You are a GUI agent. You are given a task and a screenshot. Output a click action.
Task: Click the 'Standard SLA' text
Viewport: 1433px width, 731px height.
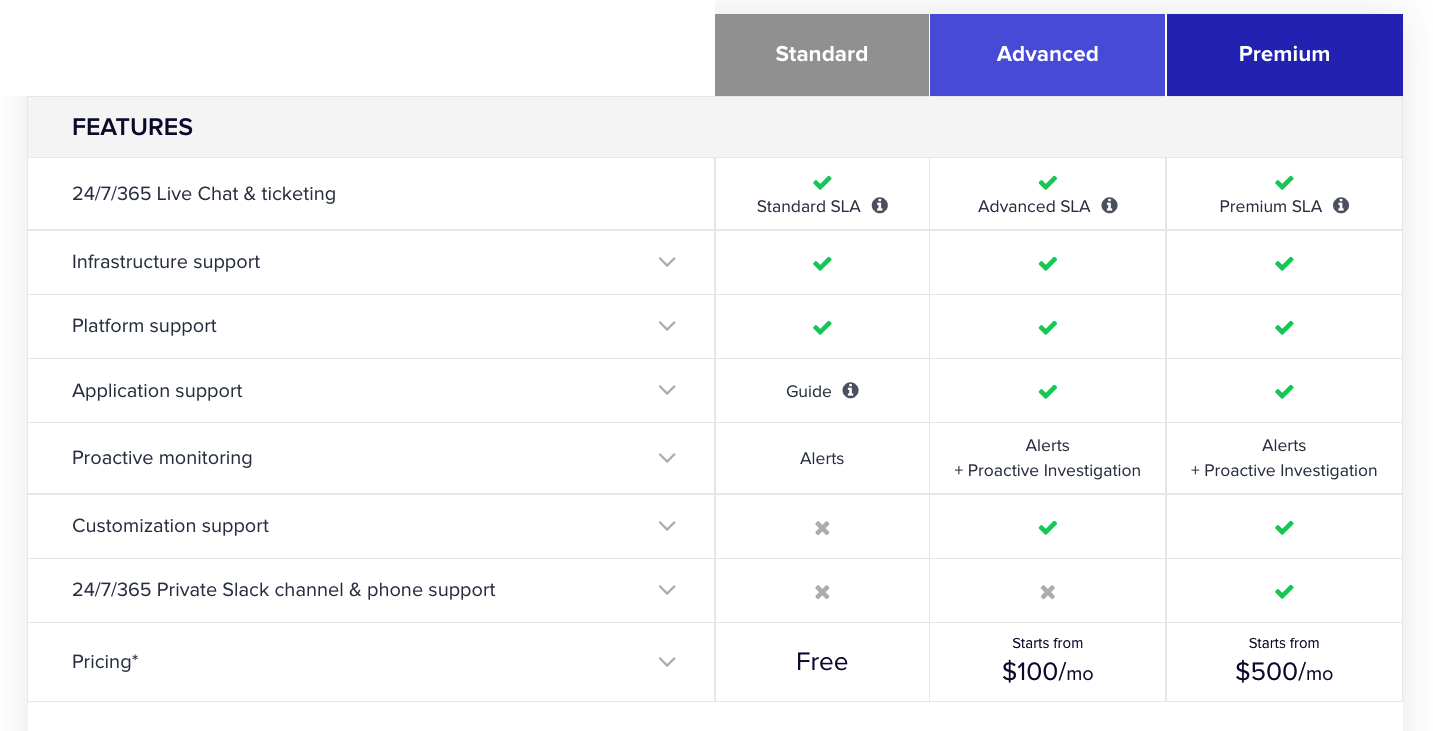coord(808,207)
